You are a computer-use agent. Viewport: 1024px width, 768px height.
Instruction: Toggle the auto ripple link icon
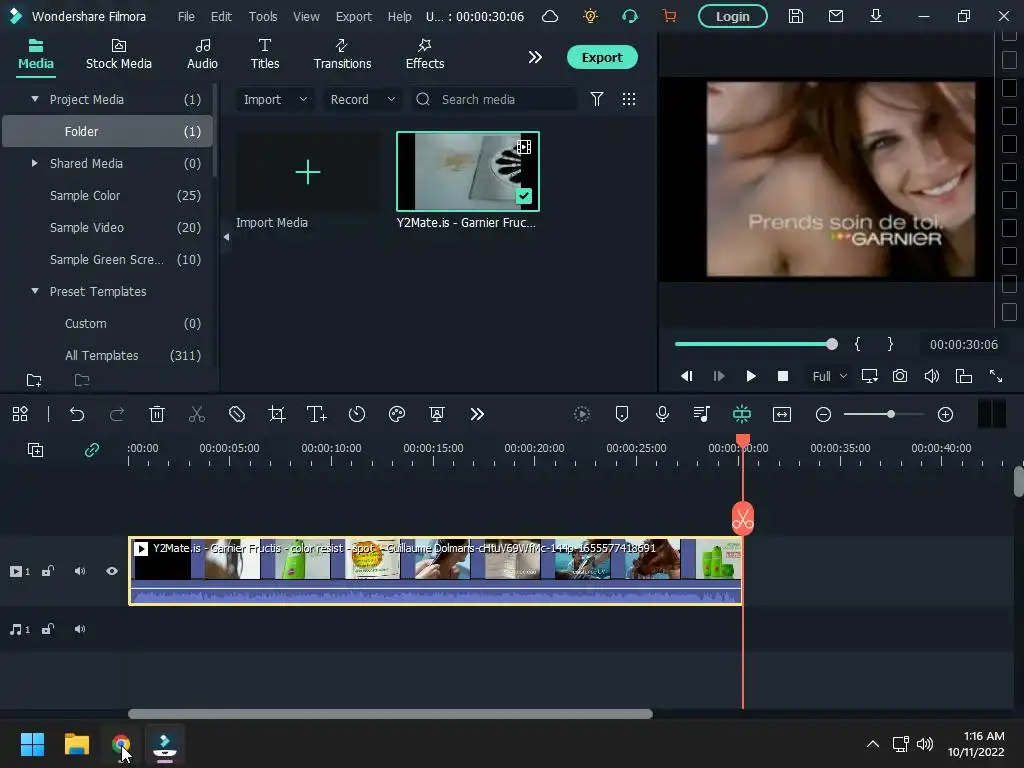(x=91, y=450)
